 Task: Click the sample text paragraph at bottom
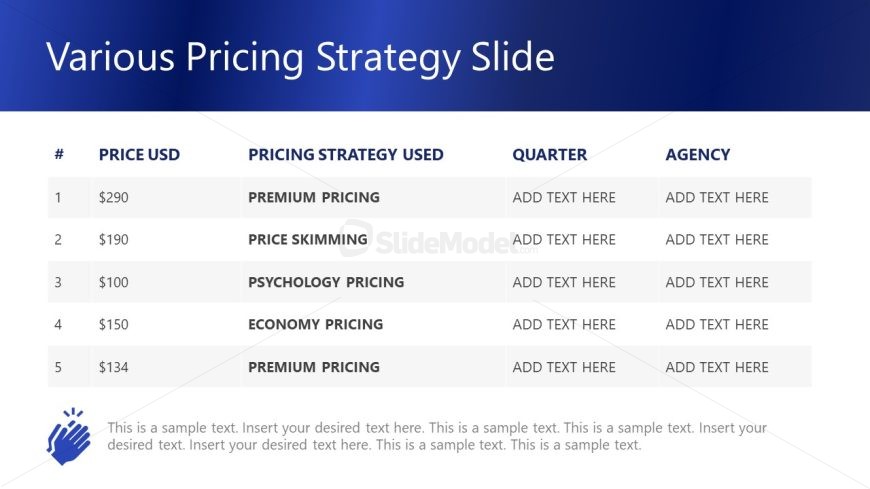coord(437,436)
